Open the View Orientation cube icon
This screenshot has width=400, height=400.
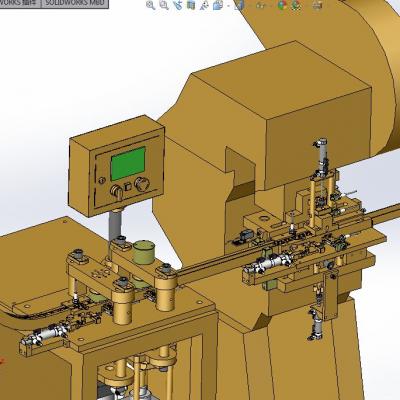point(218,5)
